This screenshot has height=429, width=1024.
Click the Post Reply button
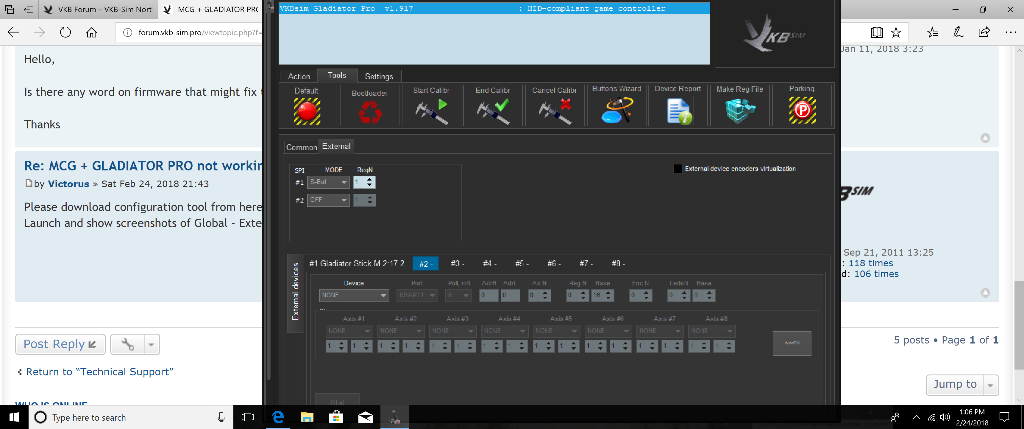60,344
